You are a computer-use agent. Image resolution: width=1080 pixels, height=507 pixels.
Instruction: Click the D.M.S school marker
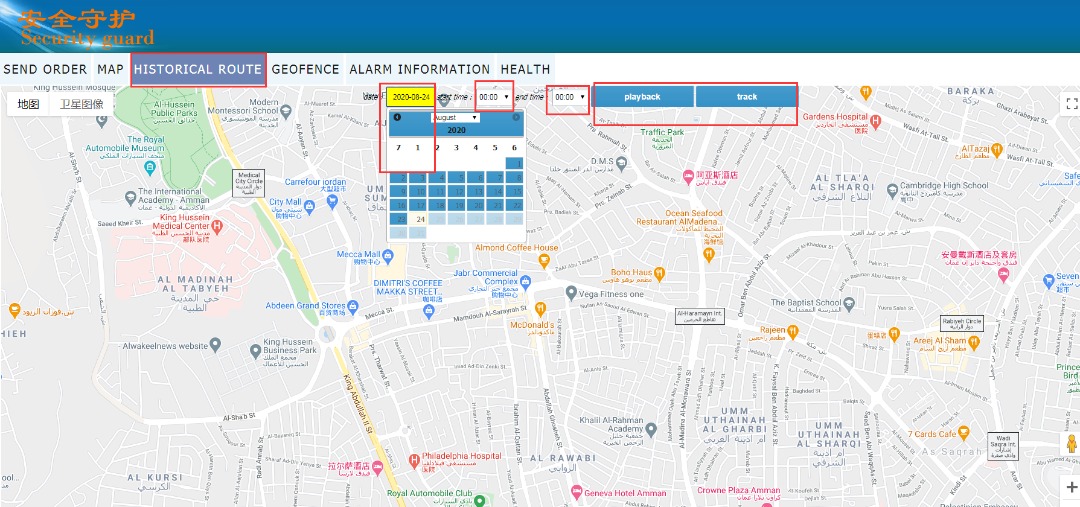pos(622,163)
